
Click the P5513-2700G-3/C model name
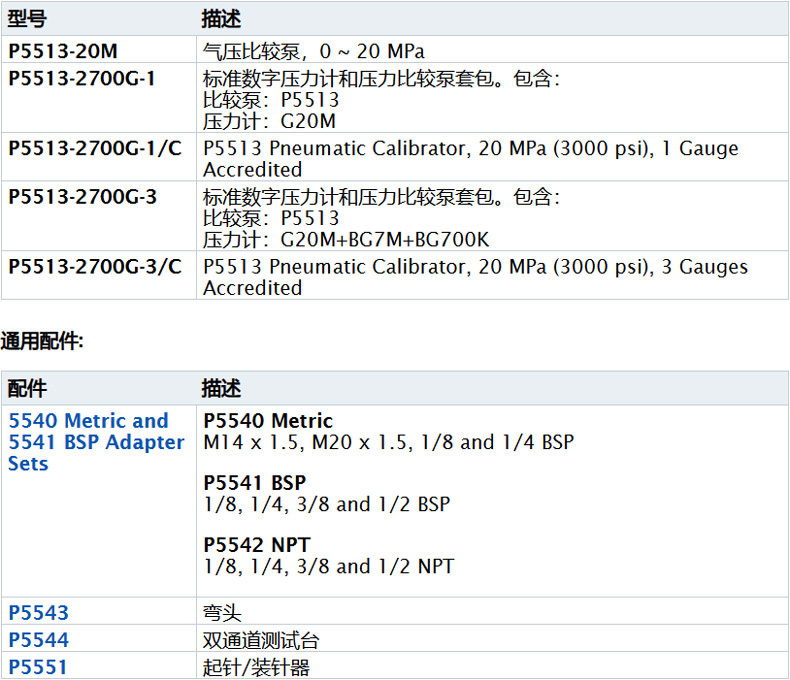tap(95, 267)
